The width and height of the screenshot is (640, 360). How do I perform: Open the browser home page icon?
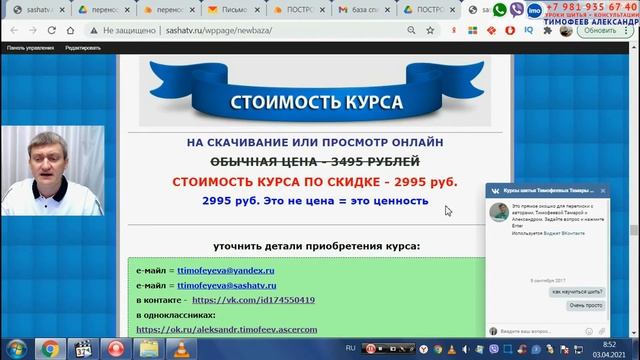coord(71,30)
